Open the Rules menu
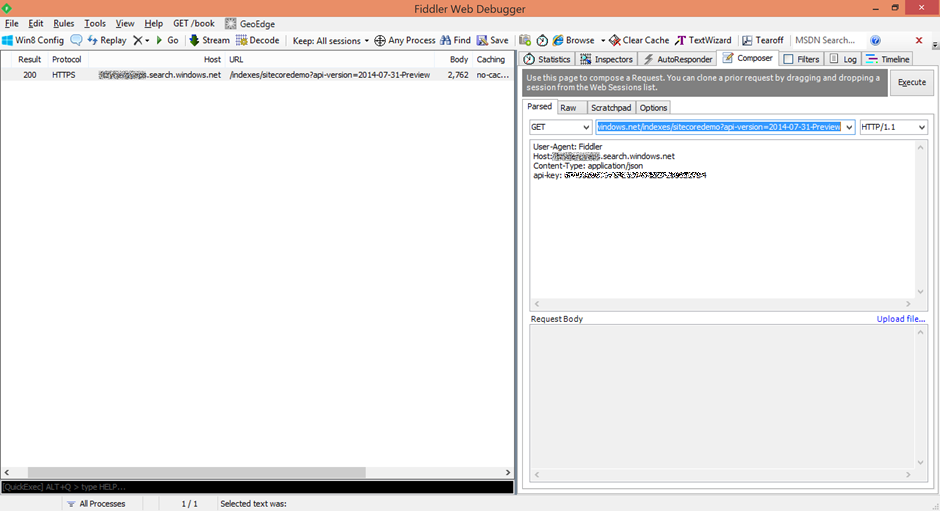The height and width of the screenshot is (511, 940). pos(64,23)
